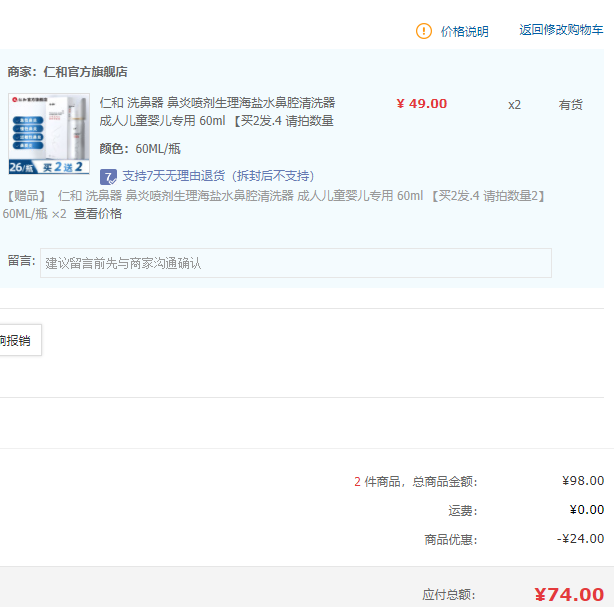Image resolution: width=614 pixels, height=607 pixels.
Task: Click the orange price notice exclamation icon
Action: click(424, 31)
